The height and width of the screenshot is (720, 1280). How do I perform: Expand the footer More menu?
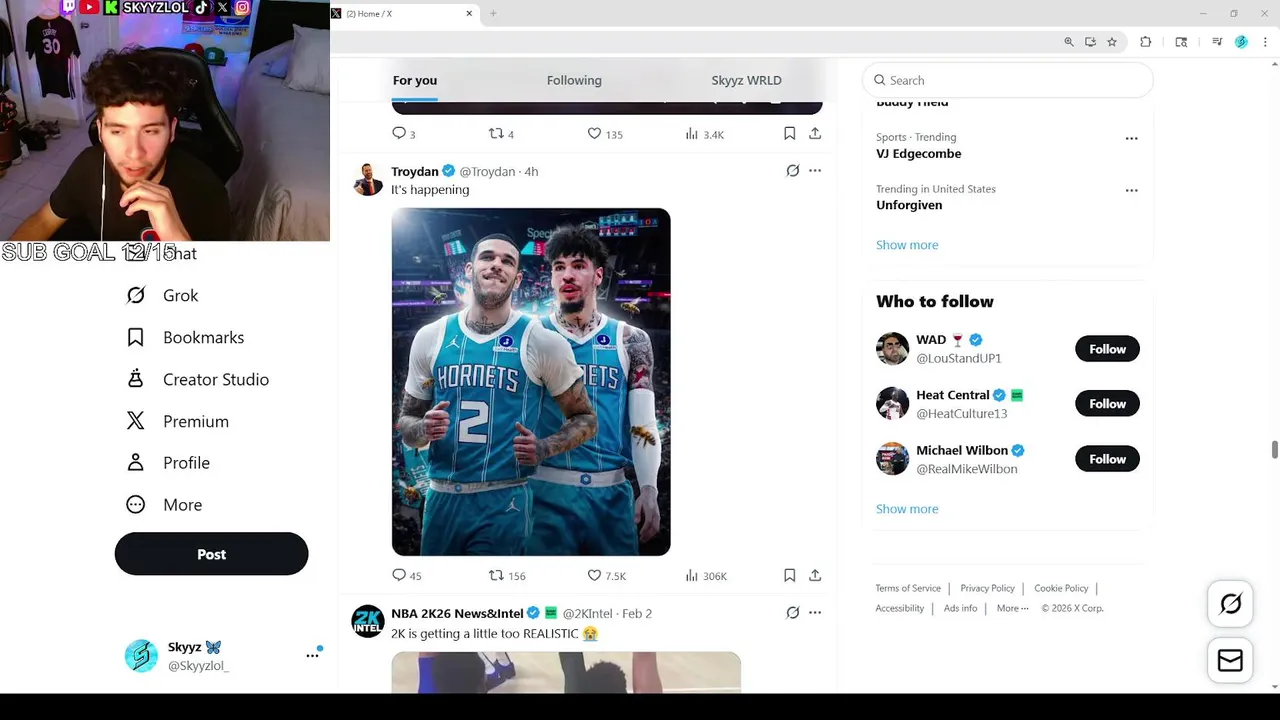tap(1012, 608)
